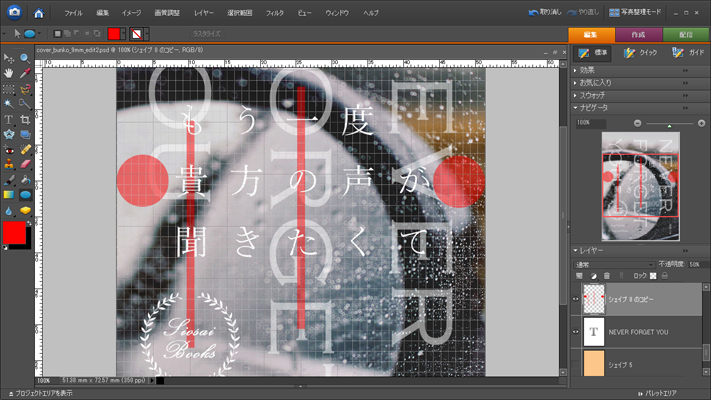Select the Quick Selection brush tool

click(25, 104)
